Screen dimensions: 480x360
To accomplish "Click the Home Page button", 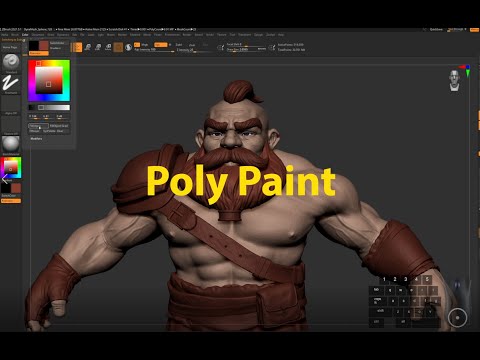I will (10, 47).
